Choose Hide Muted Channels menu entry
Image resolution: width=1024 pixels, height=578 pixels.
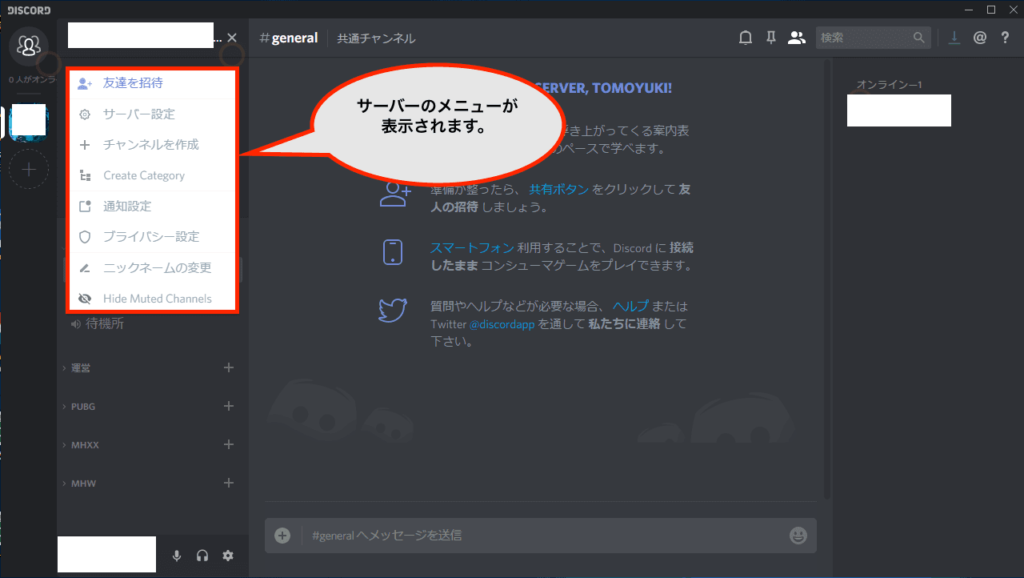157,299
